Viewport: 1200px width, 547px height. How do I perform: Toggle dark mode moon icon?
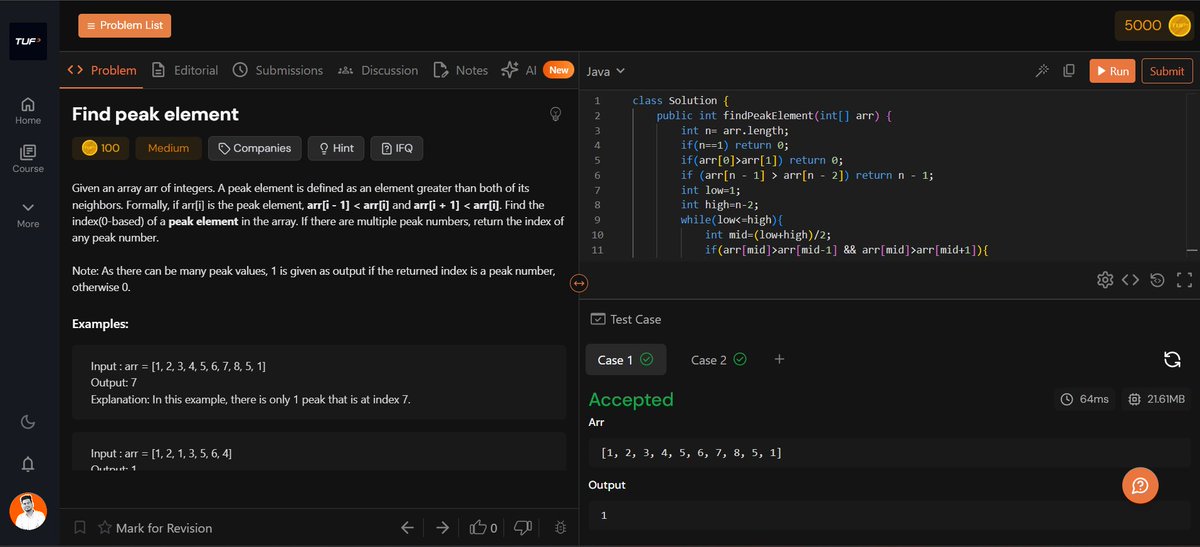[x=28, y=422]
